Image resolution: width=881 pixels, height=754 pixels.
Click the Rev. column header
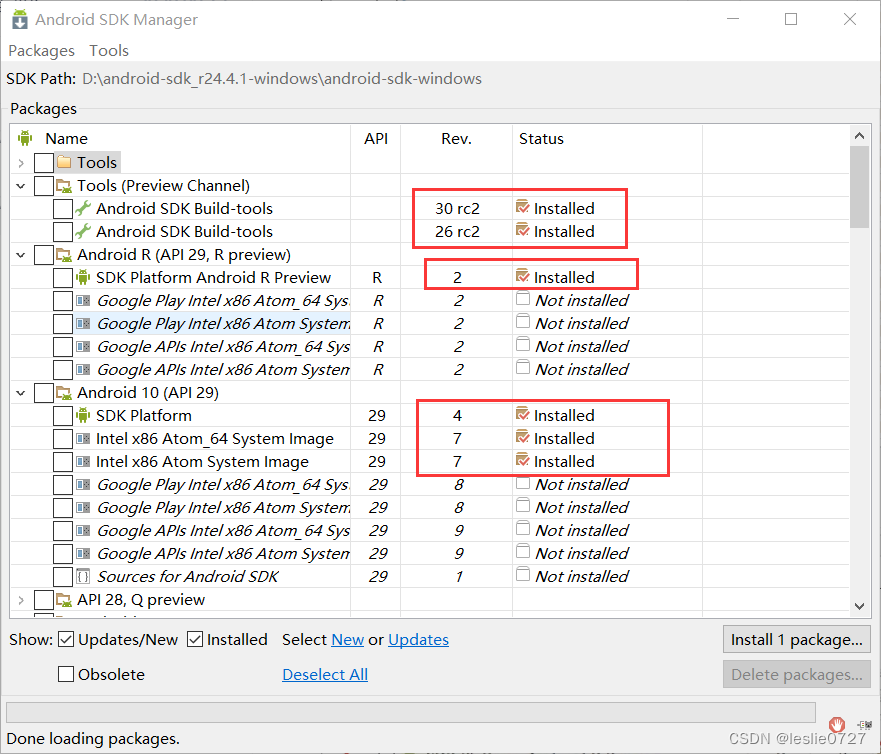[x=456, y=138]
